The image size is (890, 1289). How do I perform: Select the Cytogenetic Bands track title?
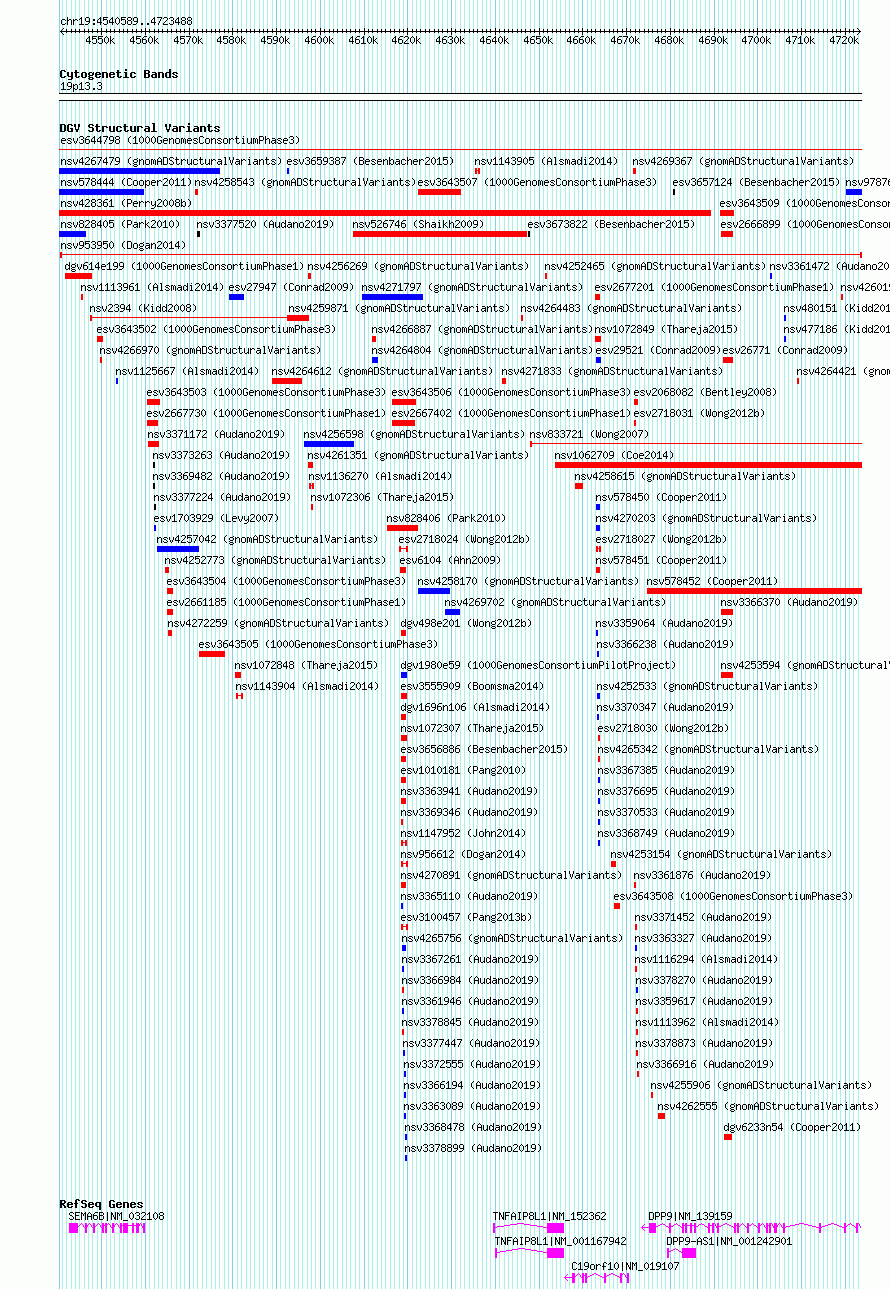[119, 74]
